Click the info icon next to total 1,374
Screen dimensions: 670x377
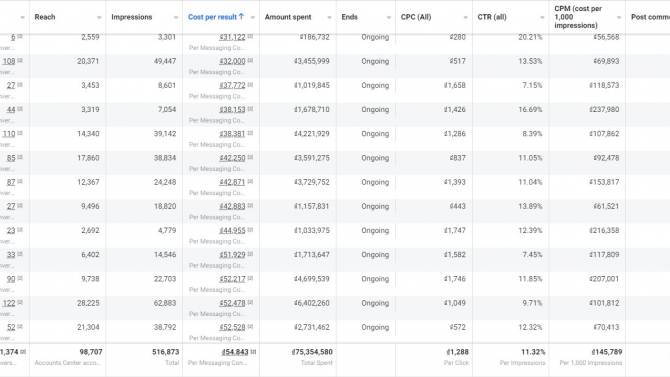[23, 352]
